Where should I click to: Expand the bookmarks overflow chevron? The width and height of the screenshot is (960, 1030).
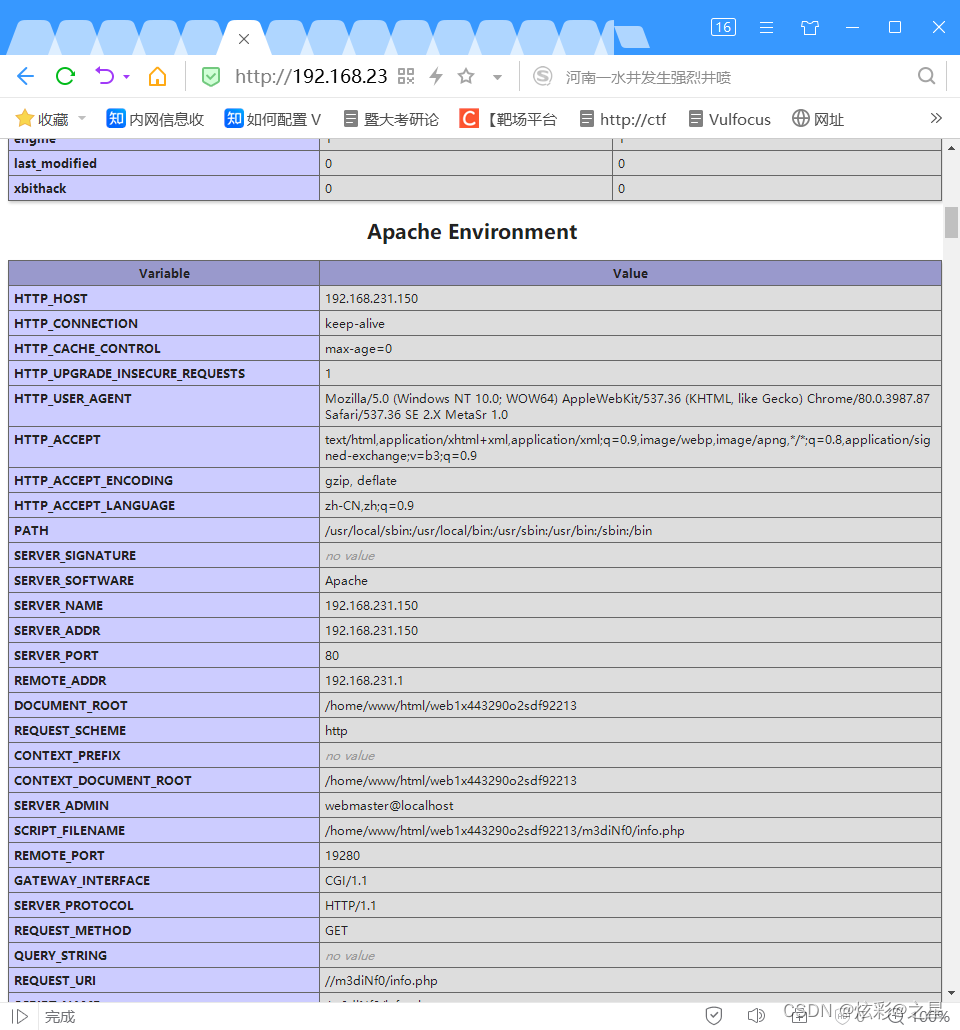click(936, 117)
